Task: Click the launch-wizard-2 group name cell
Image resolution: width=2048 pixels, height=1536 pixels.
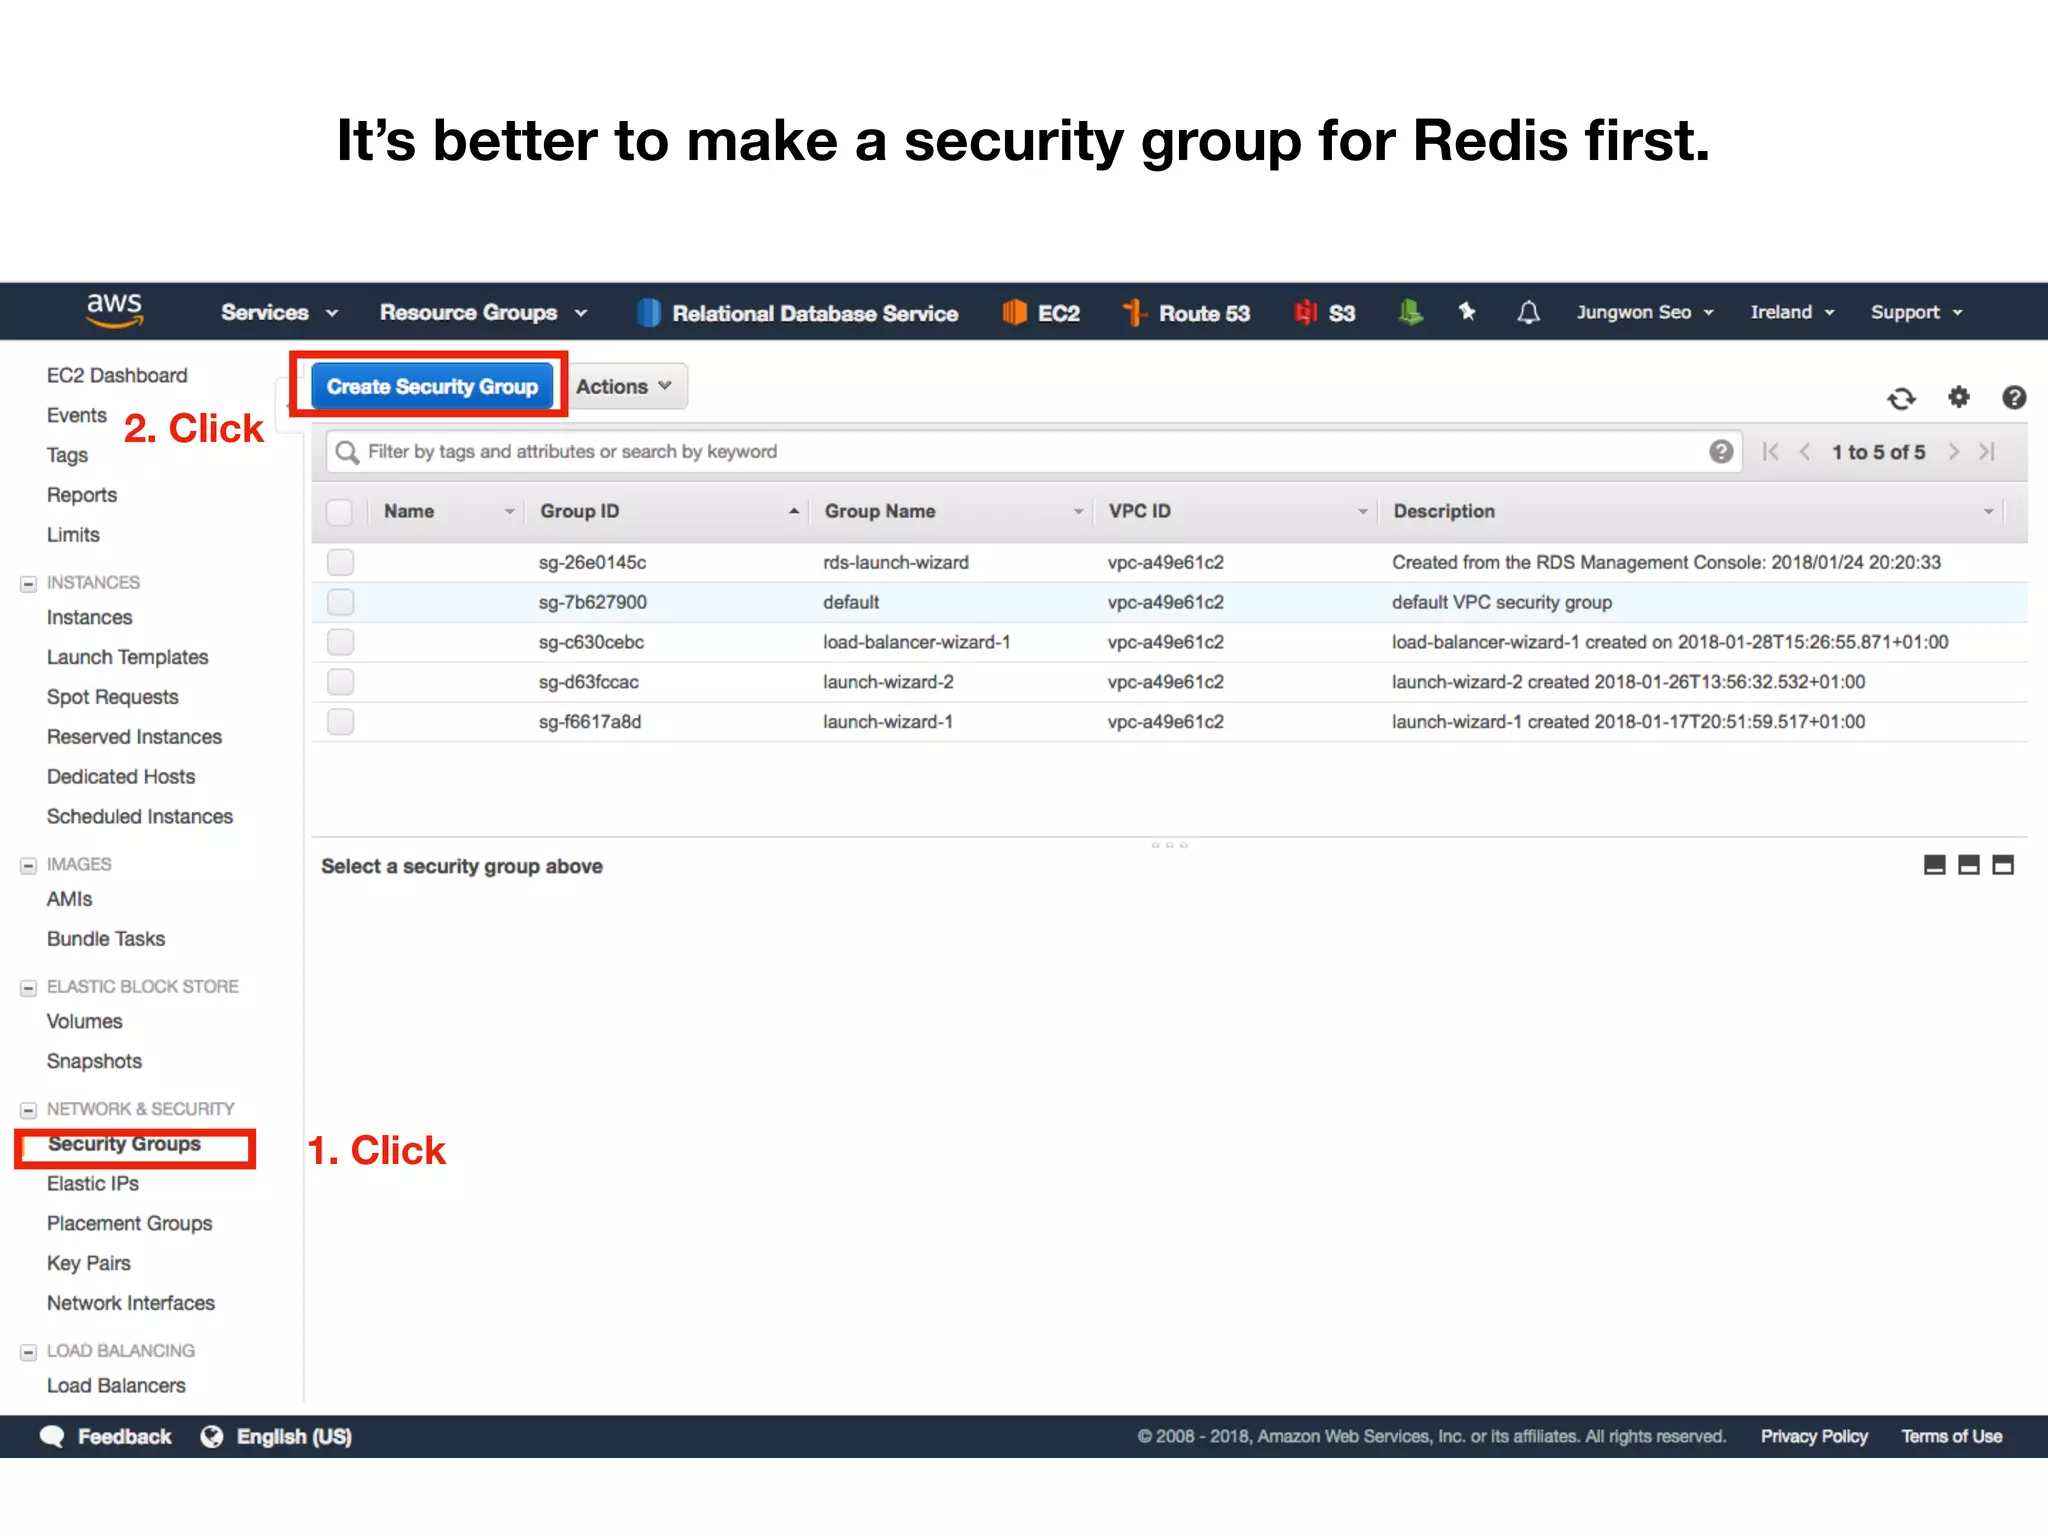Action: tap(887, 682)
